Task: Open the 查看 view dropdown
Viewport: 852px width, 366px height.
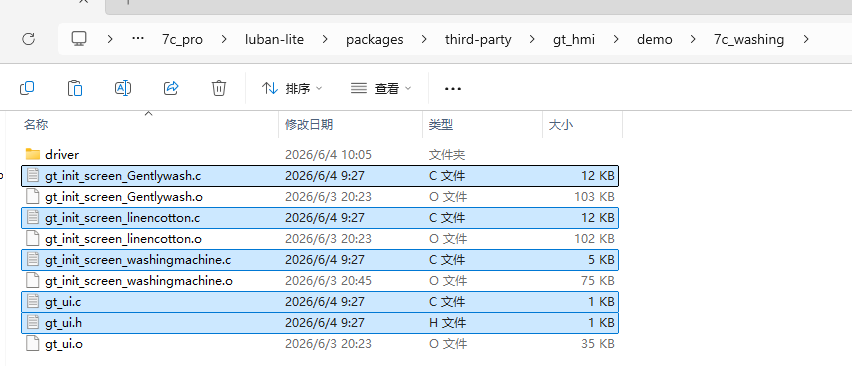Action: pyautogui.click(x=381, y=88)
